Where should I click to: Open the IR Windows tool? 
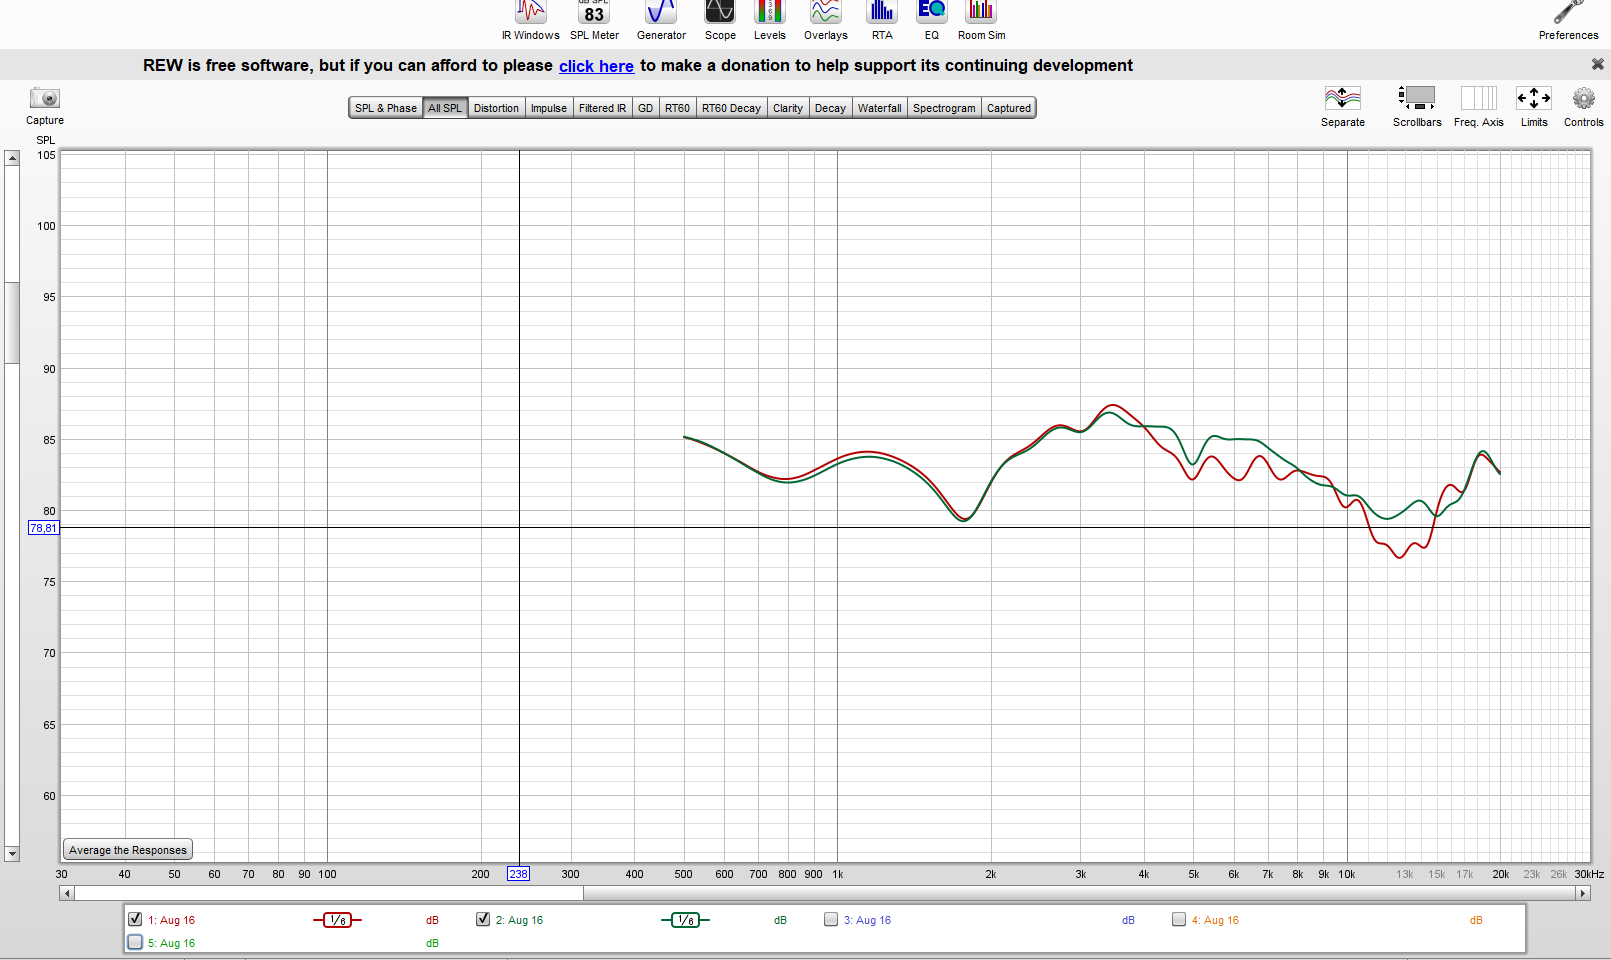pyautogui.click(x=531, y=20)
